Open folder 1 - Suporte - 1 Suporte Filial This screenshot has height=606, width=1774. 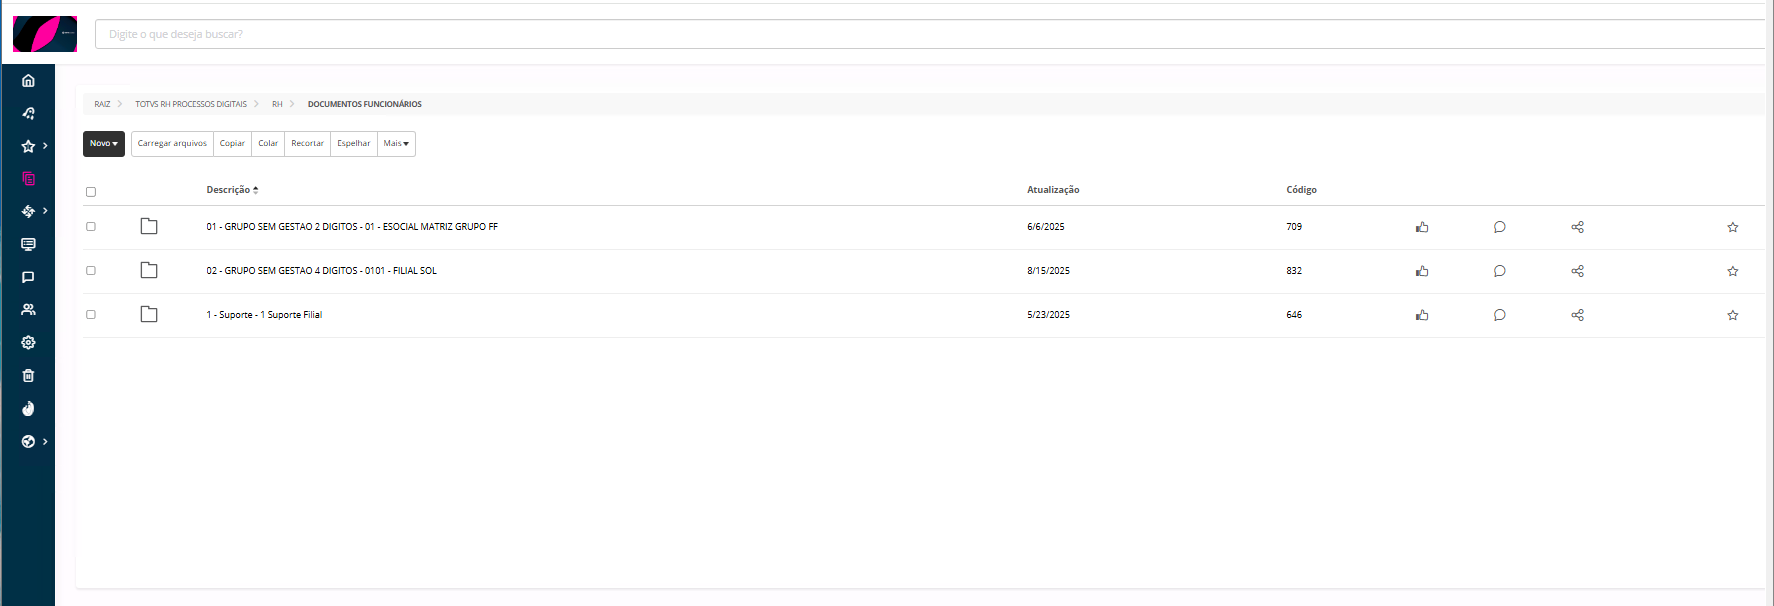(264, 315)
